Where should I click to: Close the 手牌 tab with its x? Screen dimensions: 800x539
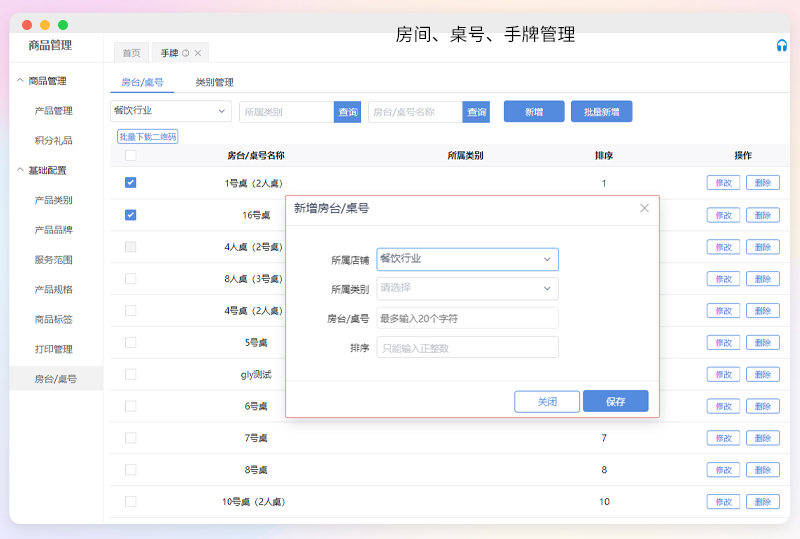pyautogui.click(x=198, y=53)
